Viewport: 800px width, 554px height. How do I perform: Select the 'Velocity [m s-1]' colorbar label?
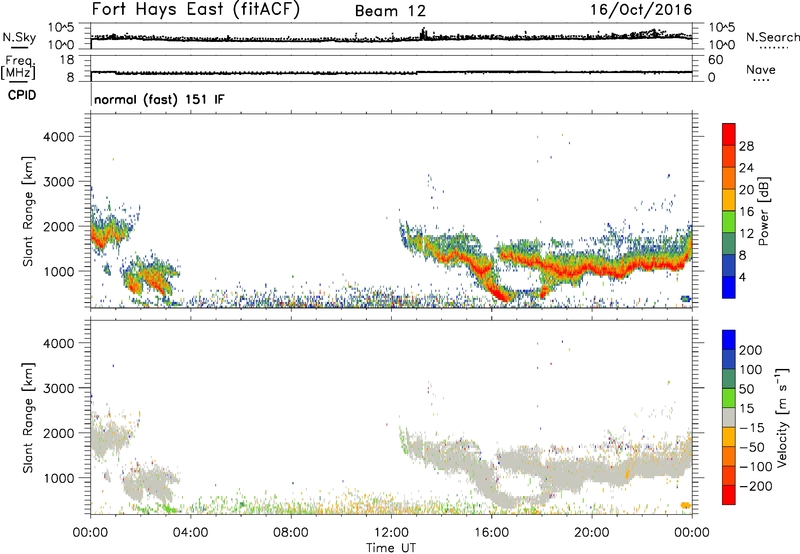783,417
